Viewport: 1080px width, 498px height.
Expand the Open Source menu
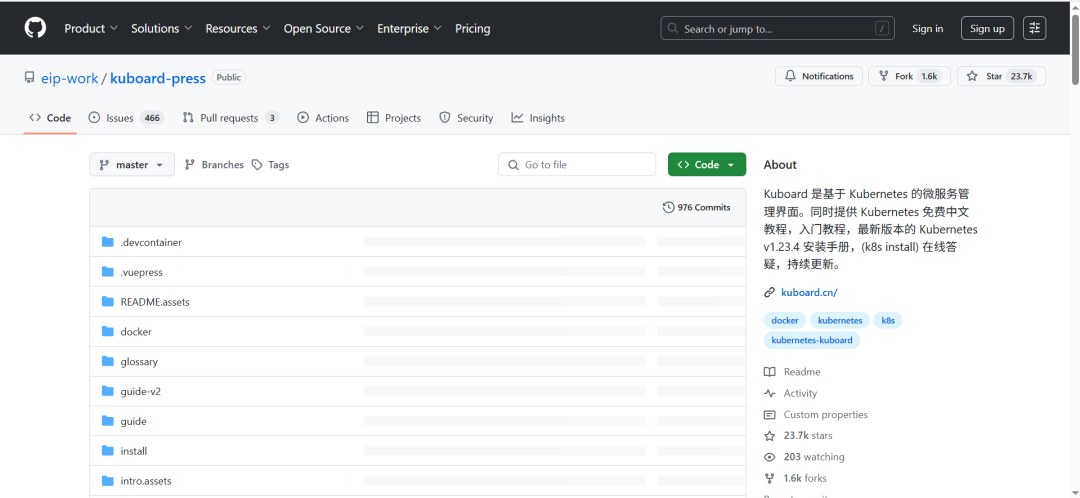(323, 29)
